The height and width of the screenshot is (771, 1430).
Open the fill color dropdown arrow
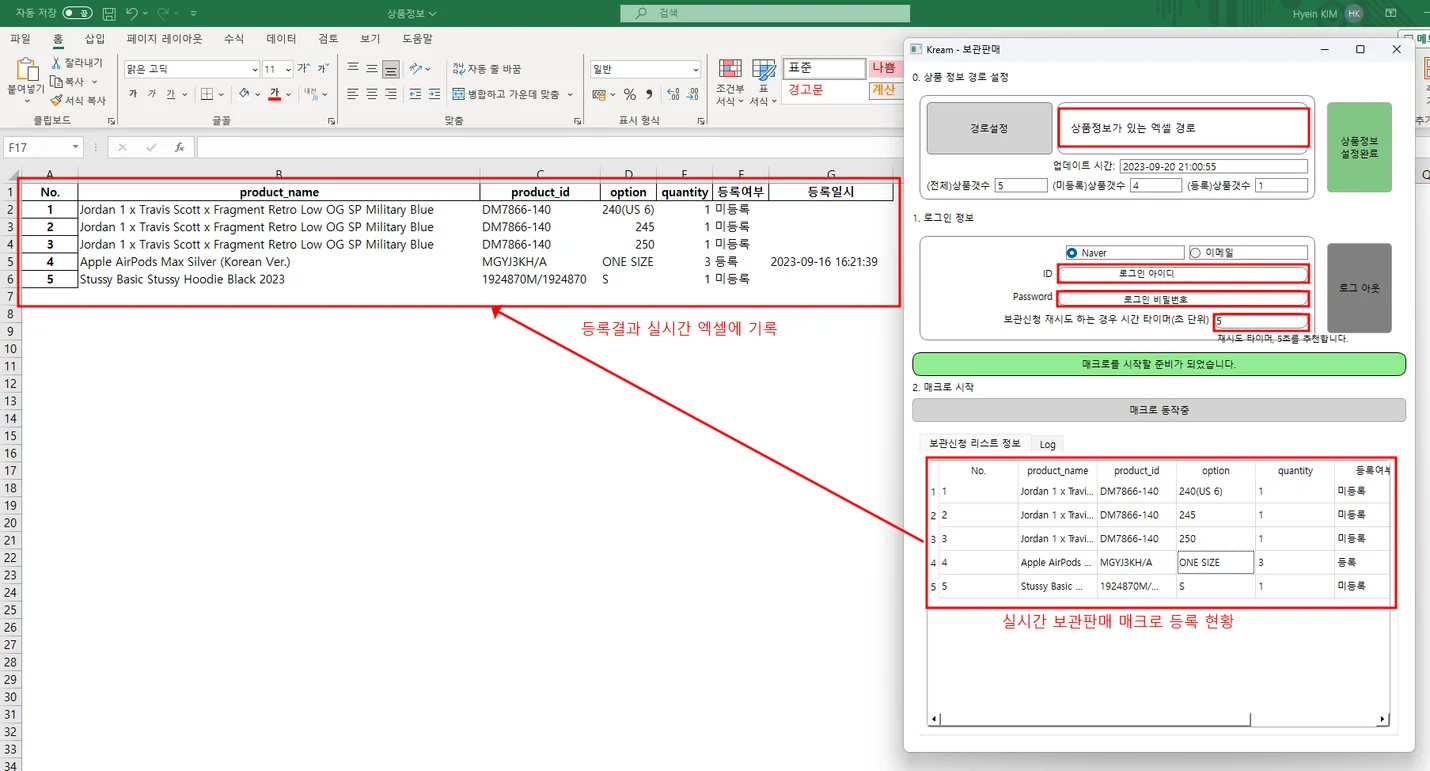[258, 94]
